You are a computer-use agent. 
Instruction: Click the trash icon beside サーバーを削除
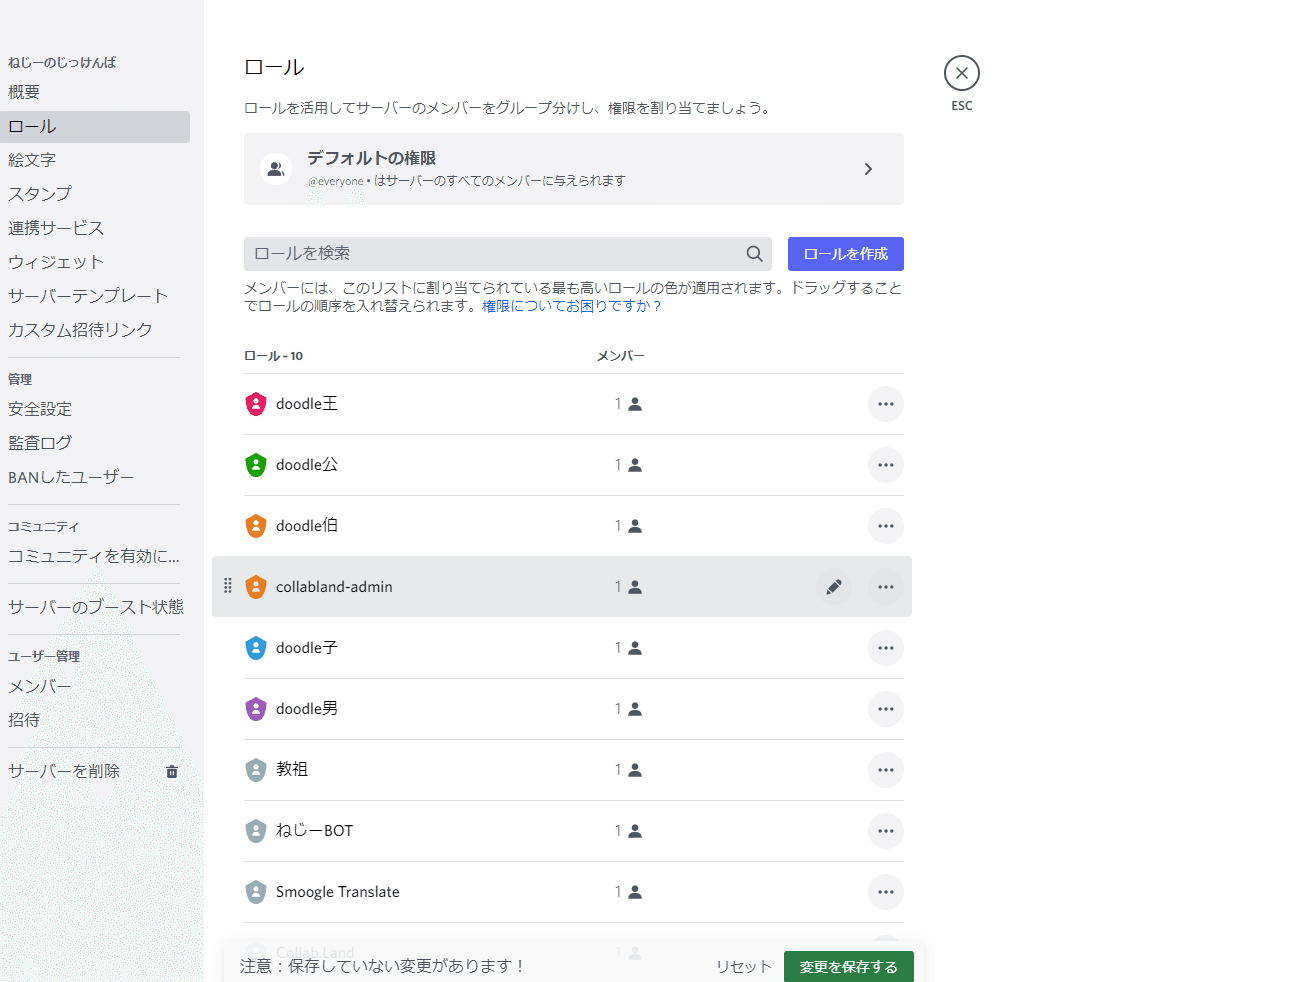171,770
